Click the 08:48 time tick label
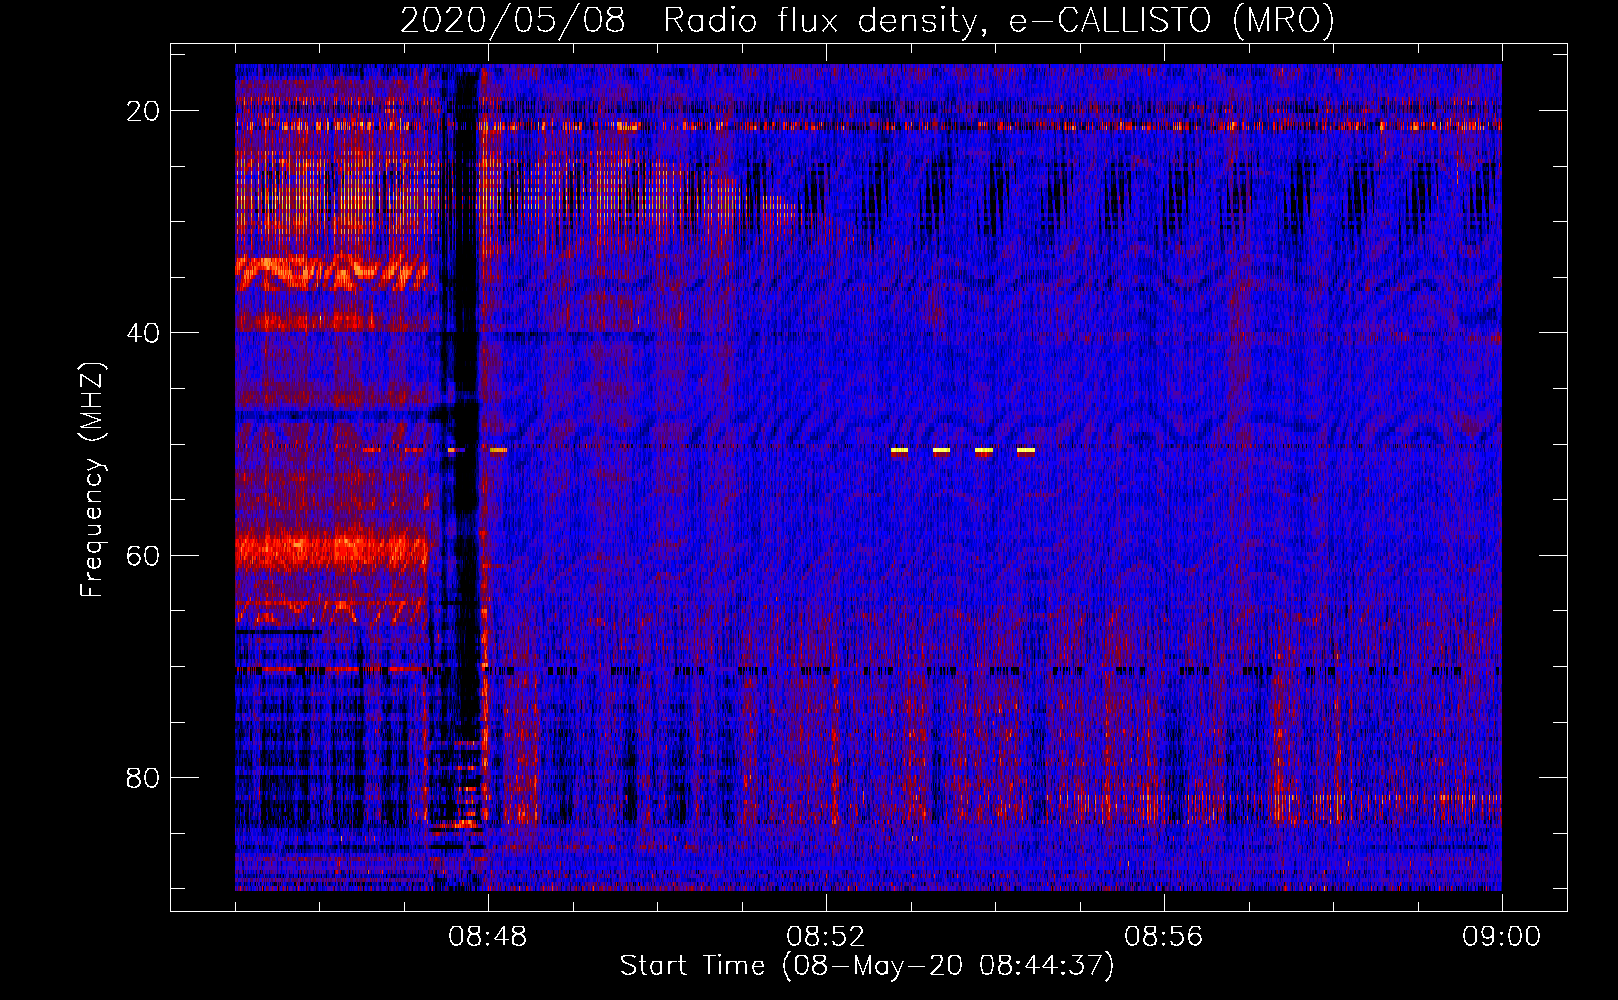The image size is (1618, 1000). pyautogui.click(x=488, y=937)
